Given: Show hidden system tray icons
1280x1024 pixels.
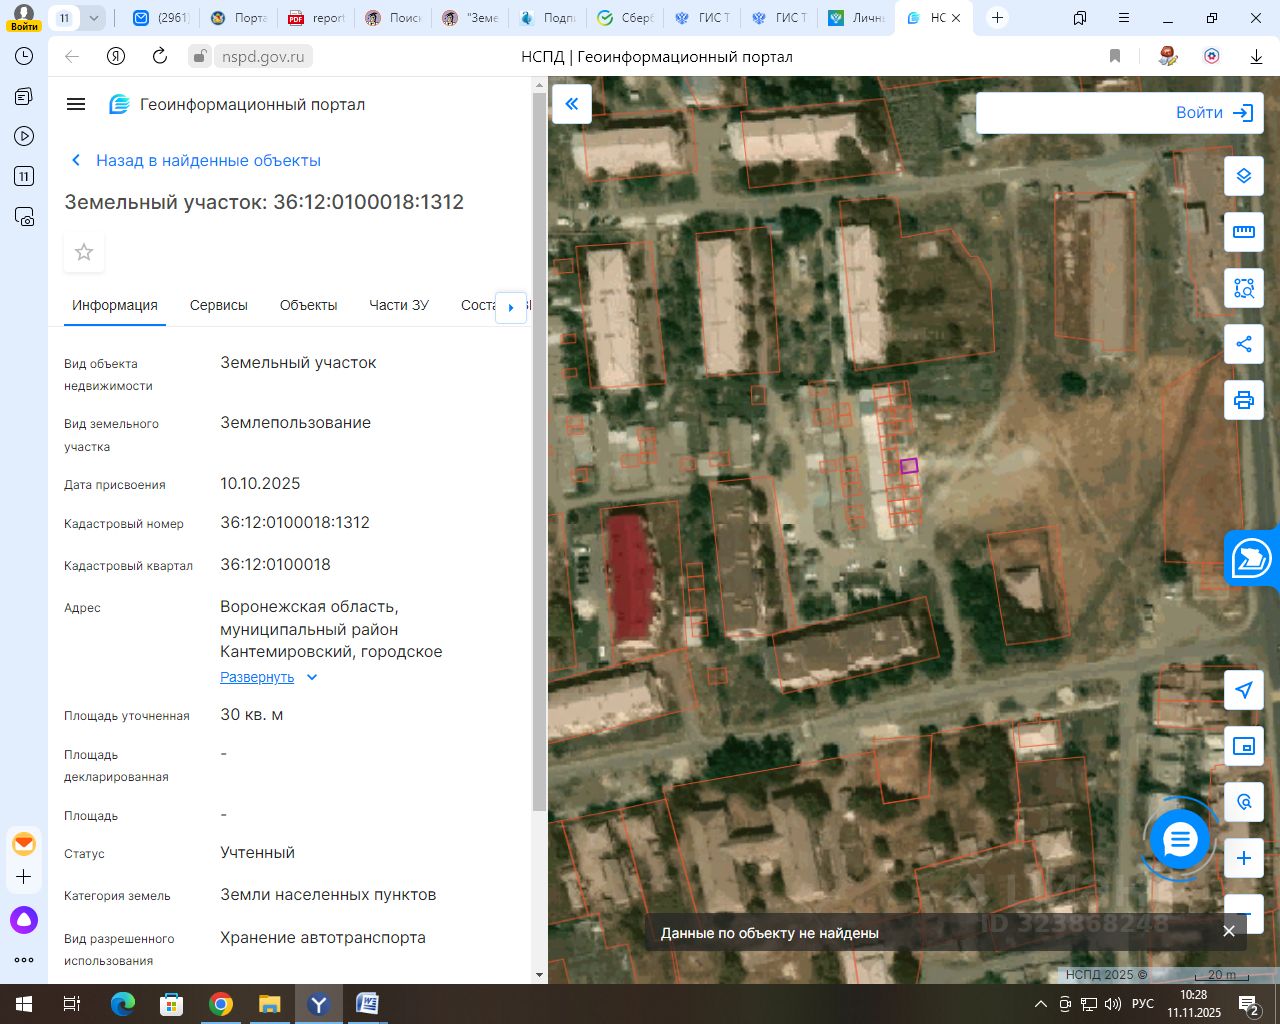Looking at the screenshot, I should (1041, 1004).
